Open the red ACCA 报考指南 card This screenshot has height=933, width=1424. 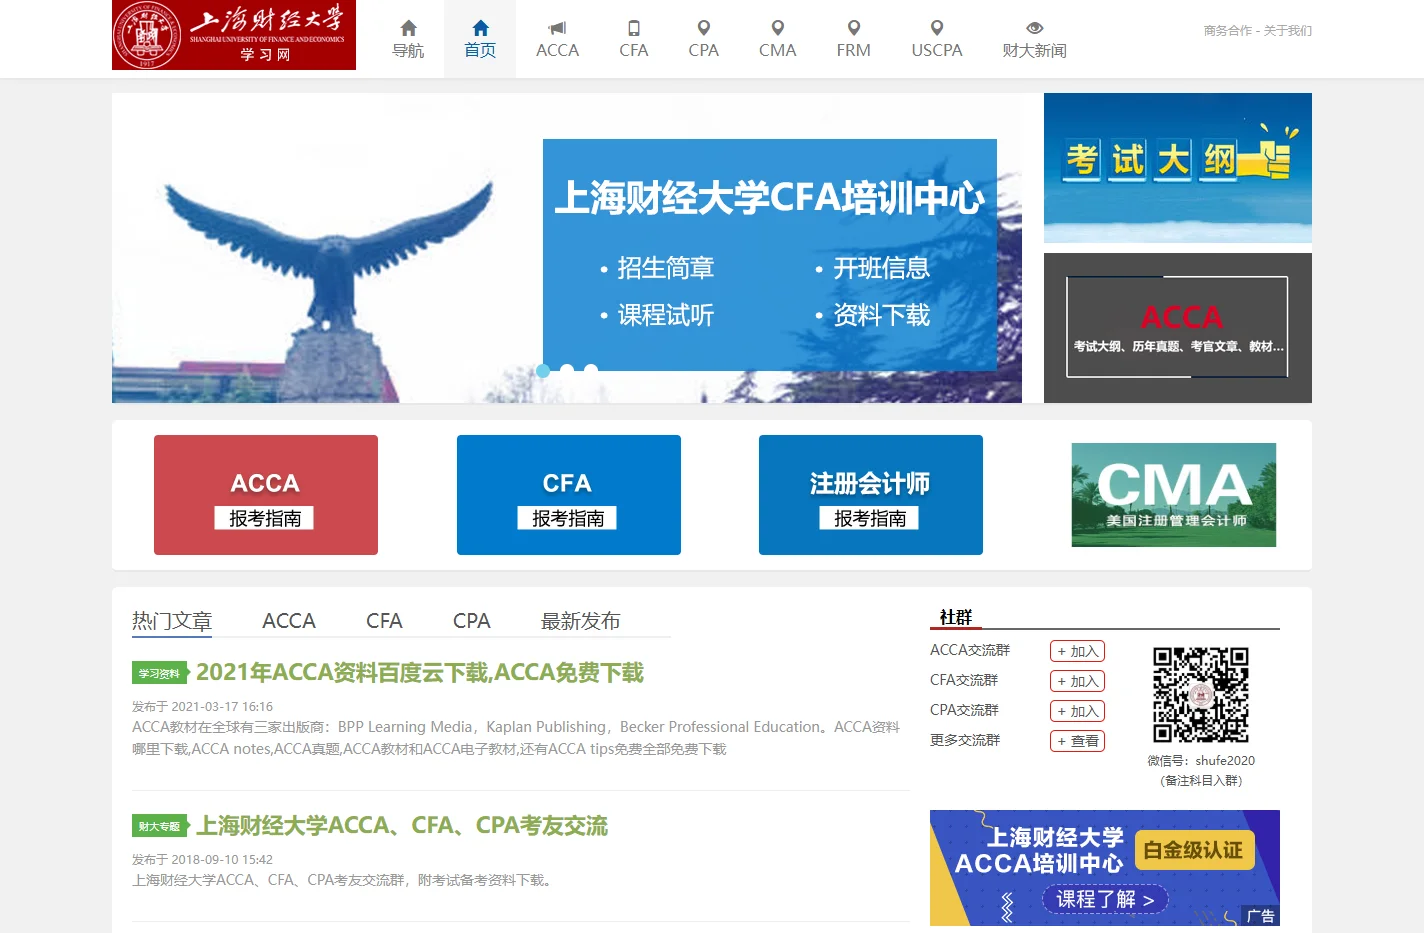266,495
